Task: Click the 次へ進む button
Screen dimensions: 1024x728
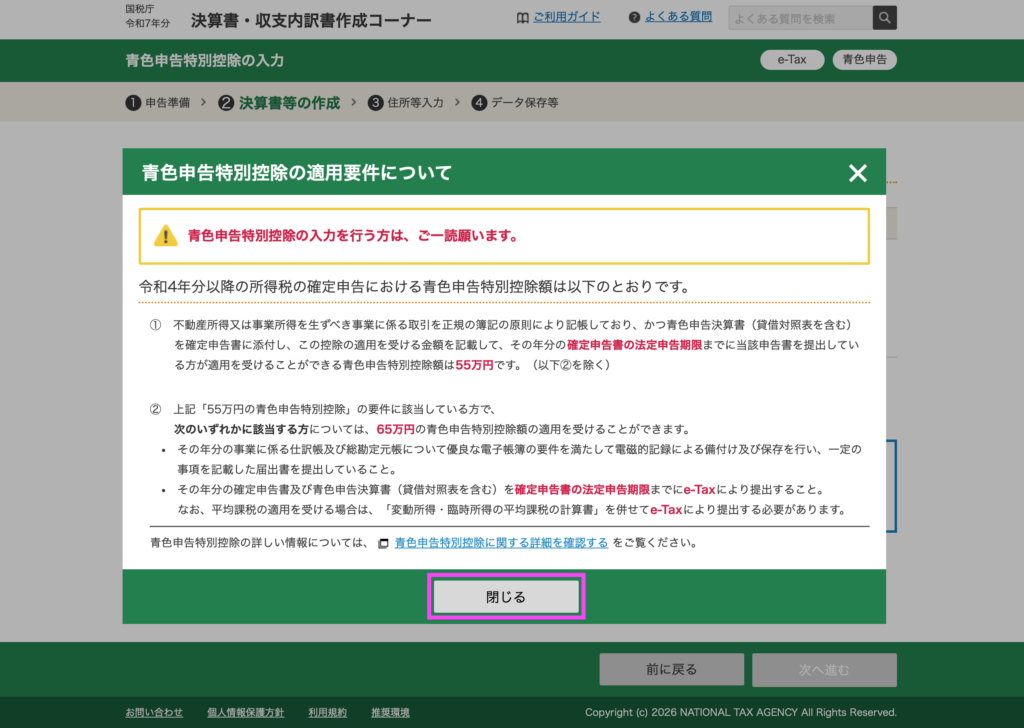Action: click(824, 670)
